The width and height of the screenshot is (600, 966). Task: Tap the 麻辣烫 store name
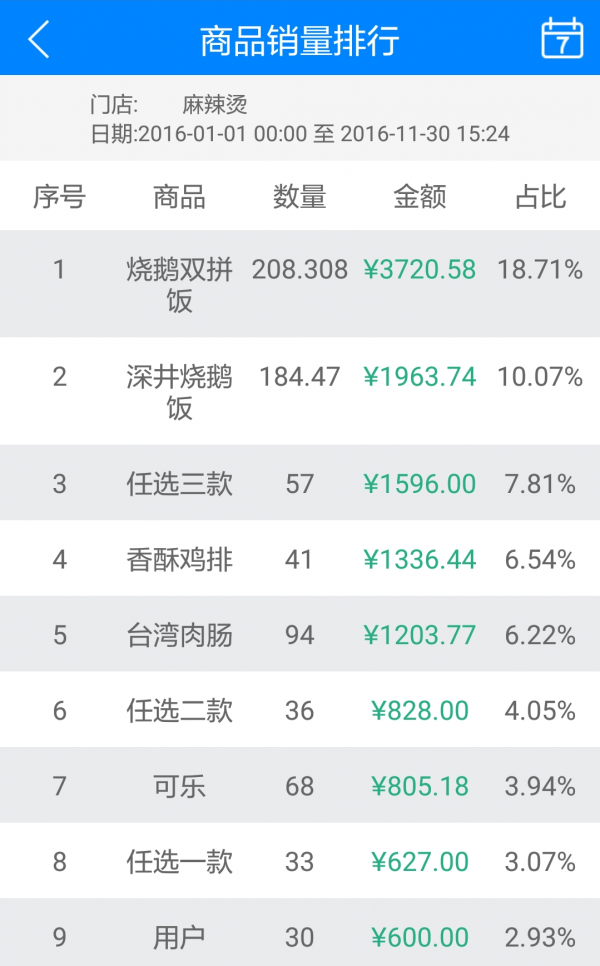tap(214, 104)
